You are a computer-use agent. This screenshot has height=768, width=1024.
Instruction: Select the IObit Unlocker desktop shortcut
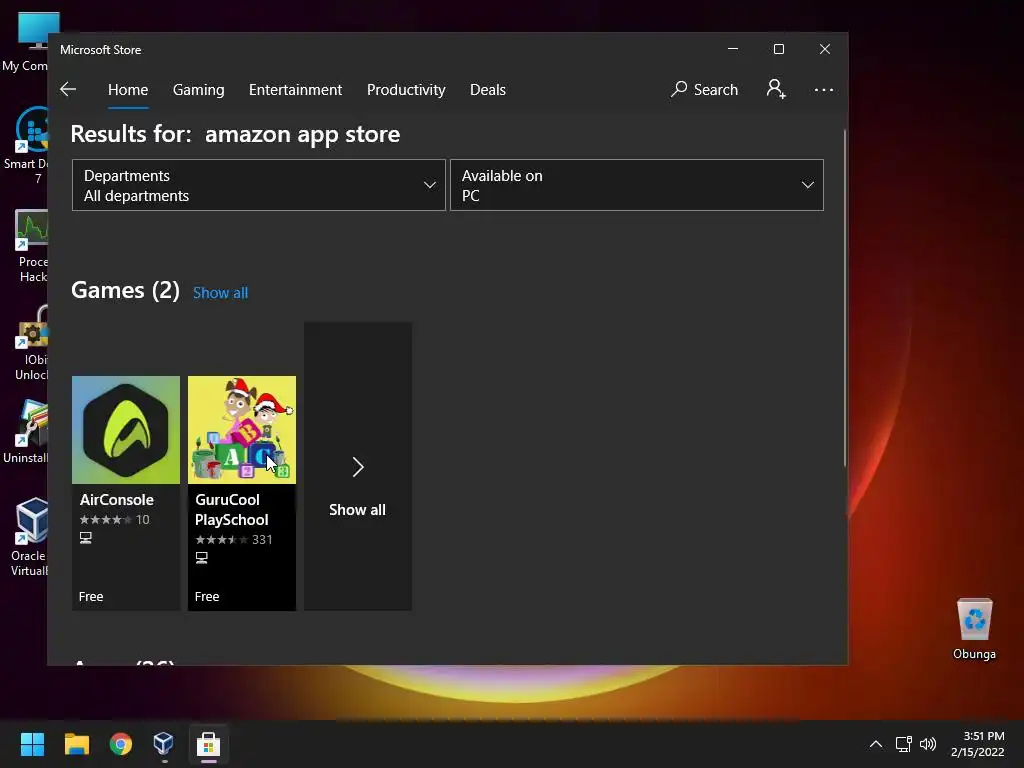pos(29,344)
